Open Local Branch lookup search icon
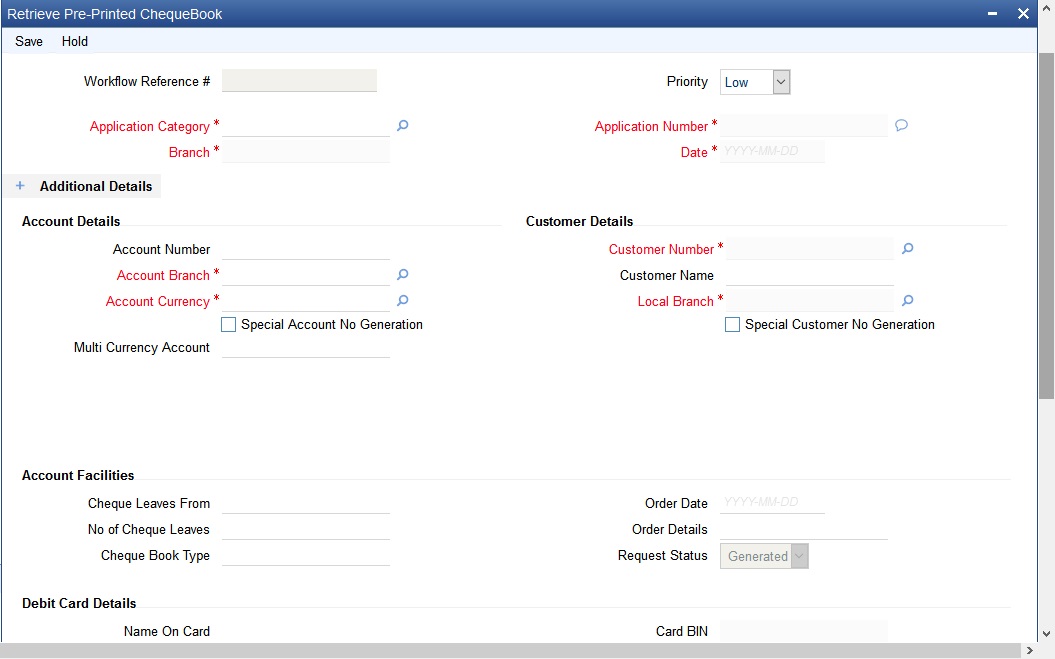1055x659 pixels. (908, 301)
